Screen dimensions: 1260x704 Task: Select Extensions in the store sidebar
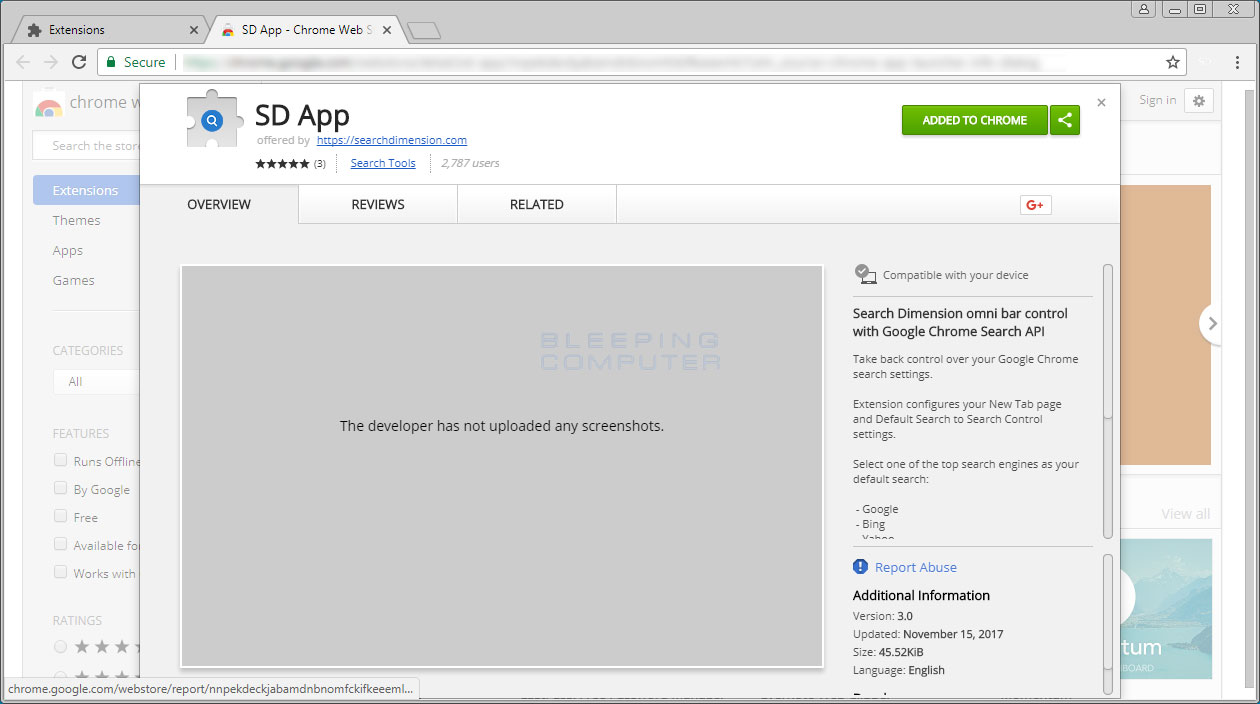(87, 191)
